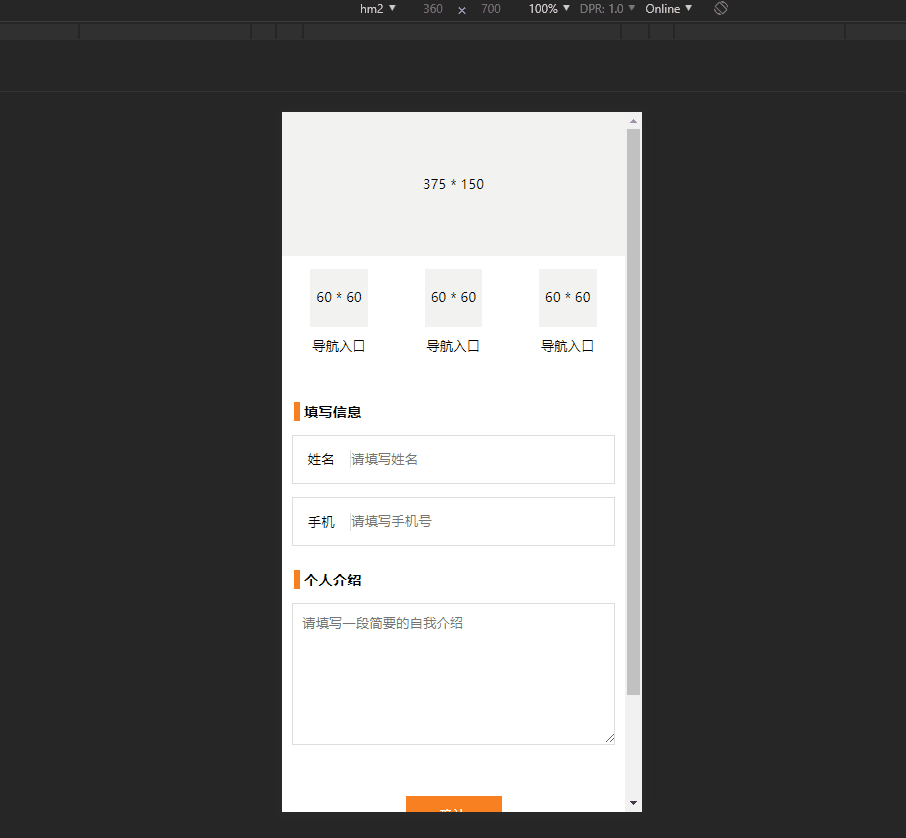The image size is (906, 838).
Task: Click the textarea resize handle corner
Action: tap(610, 738)
